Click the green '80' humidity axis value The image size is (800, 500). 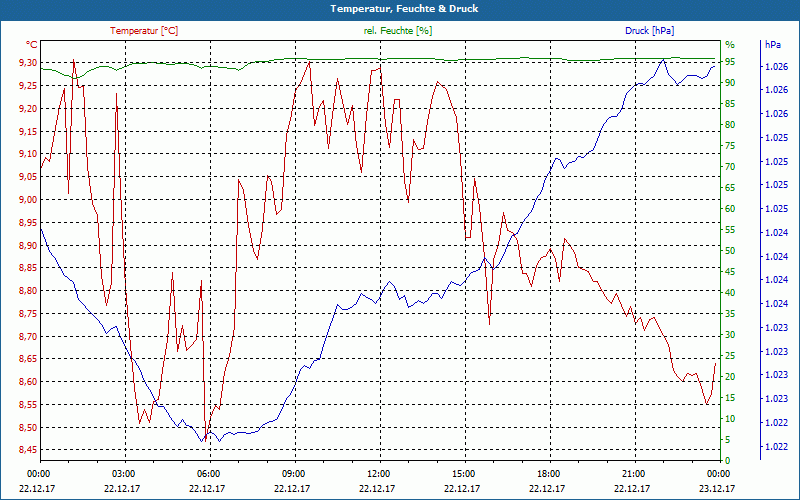click(730, 125)
